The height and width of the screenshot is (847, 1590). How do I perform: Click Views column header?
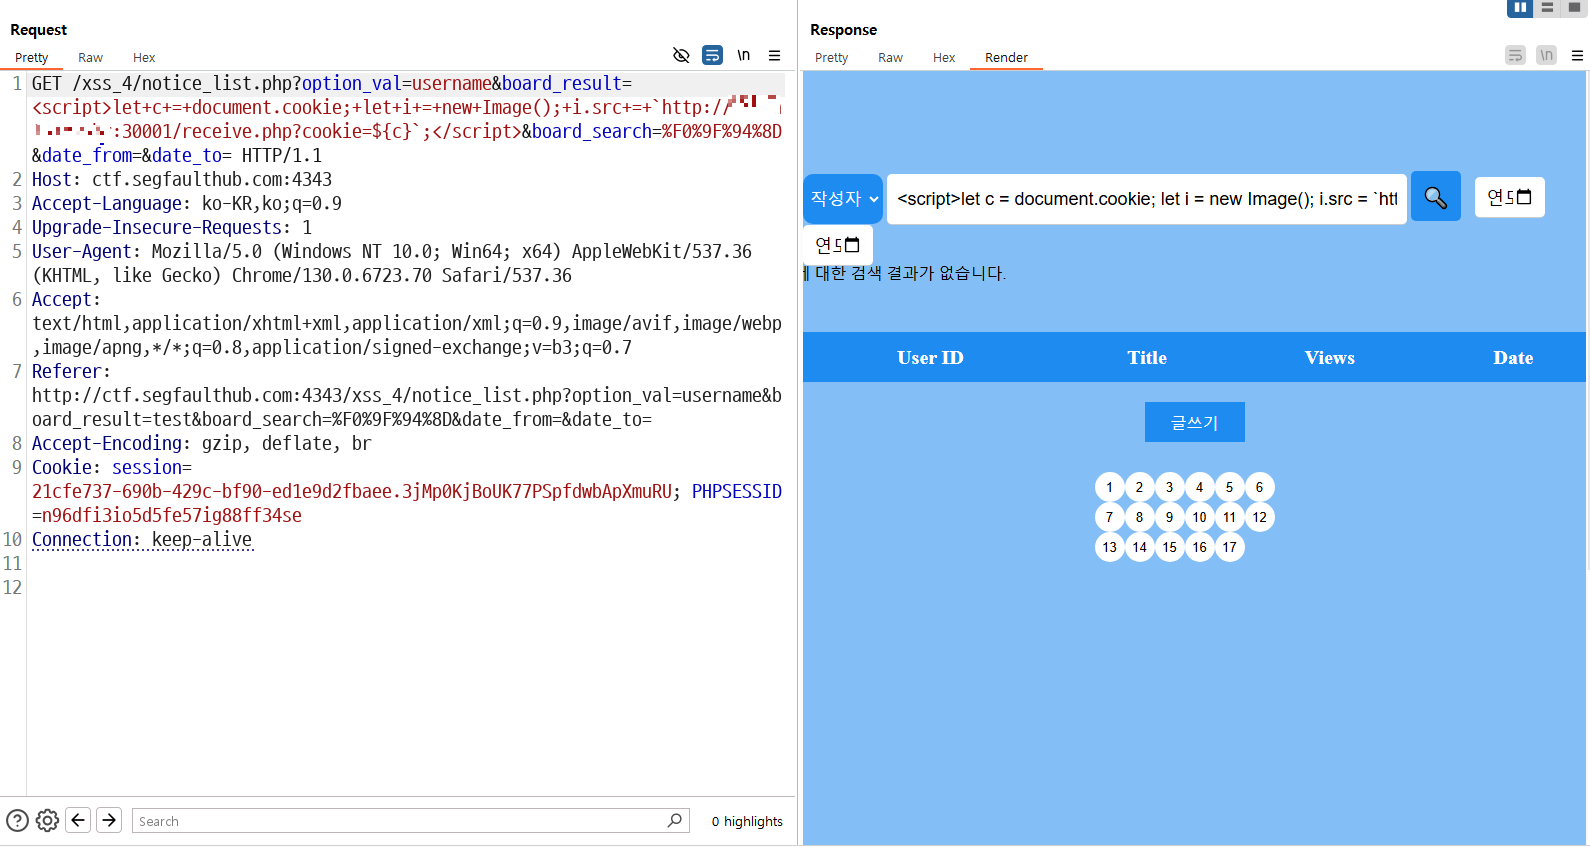pyautogui.click(x=1330, y=358)
